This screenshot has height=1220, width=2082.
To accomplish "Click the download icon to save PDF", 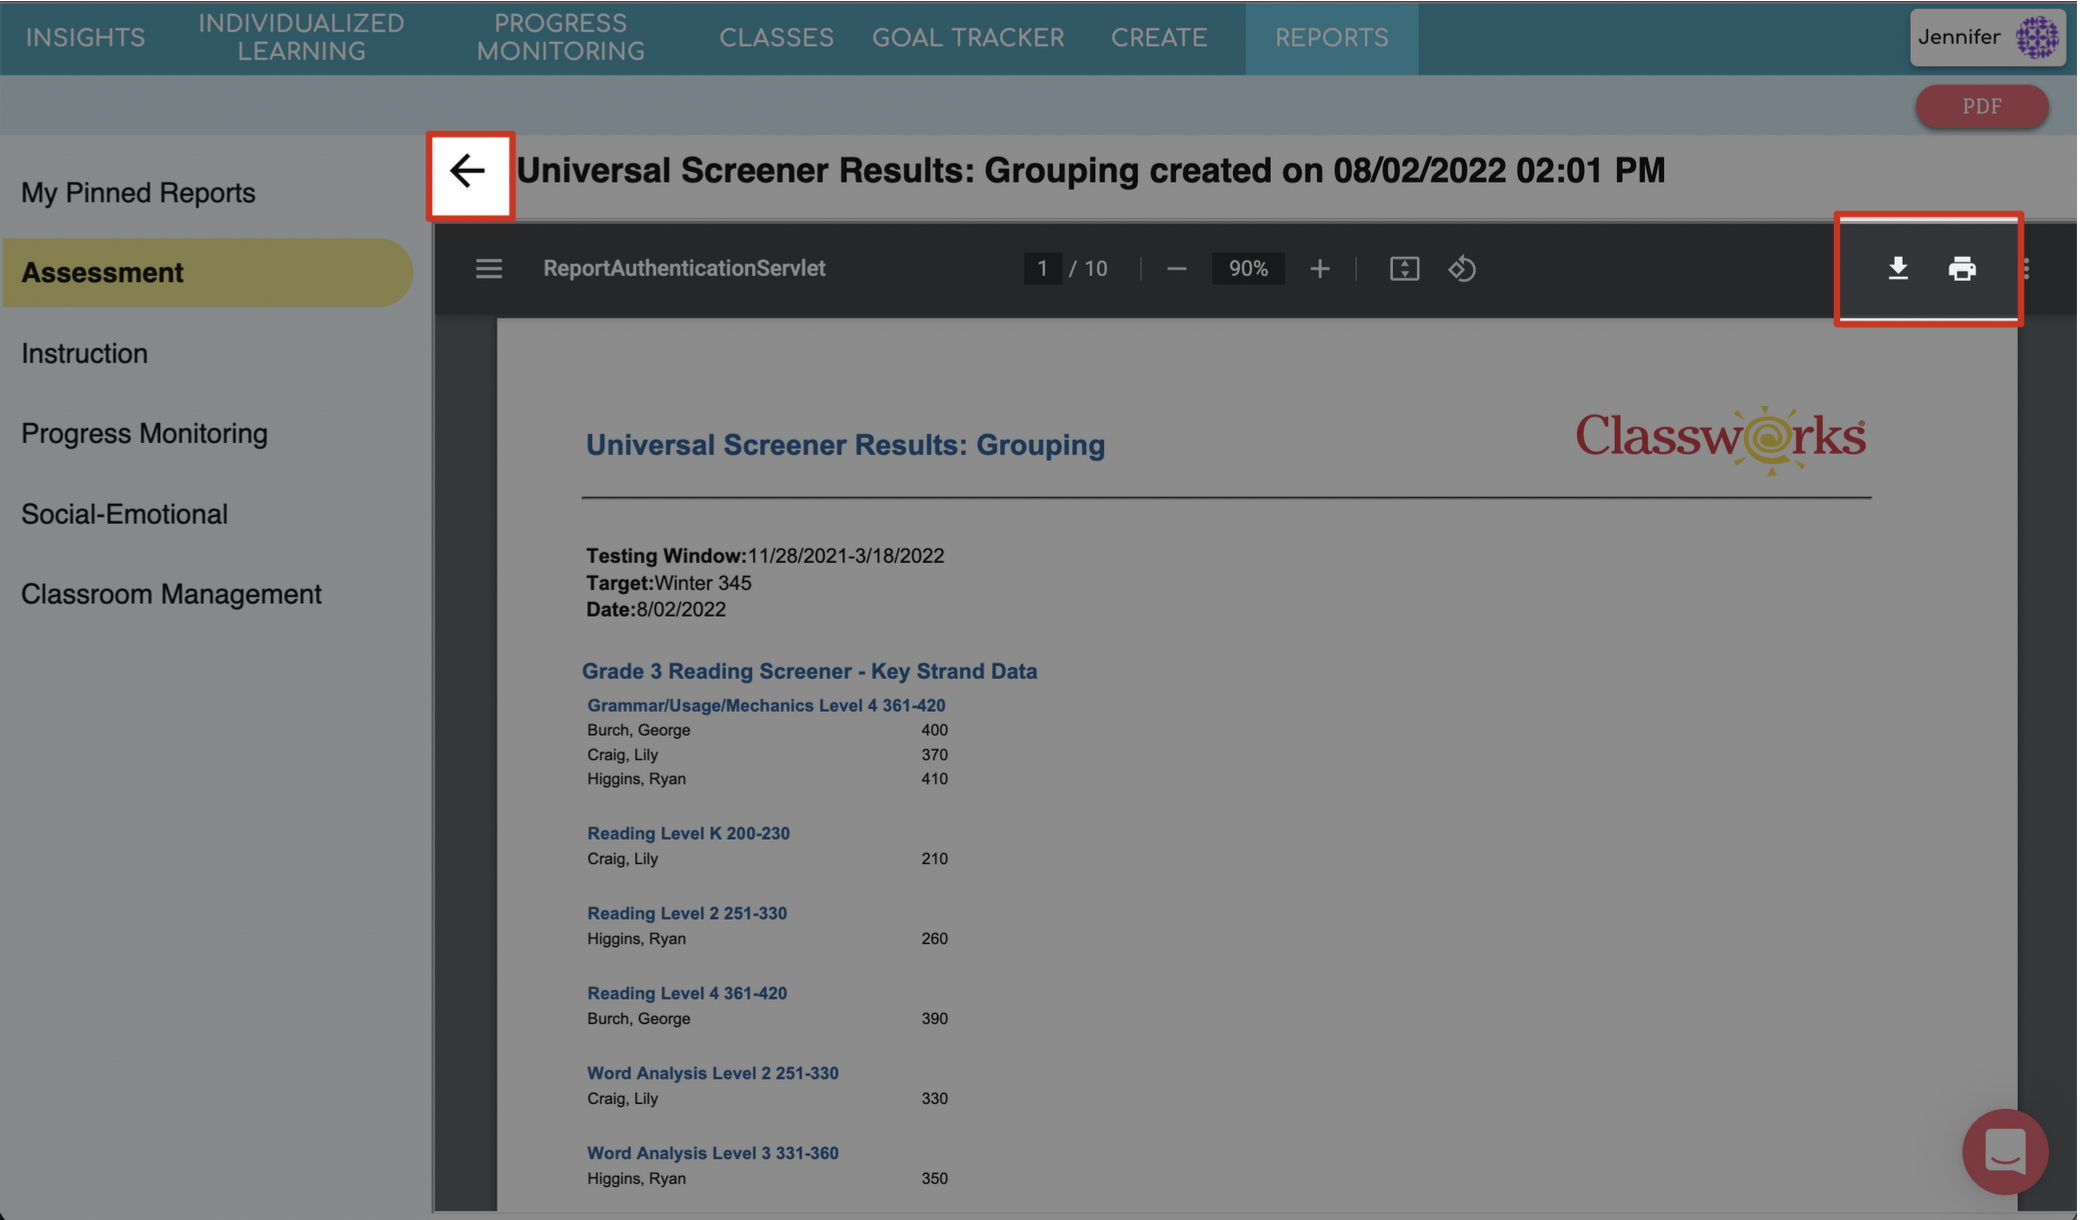I will click(x=1898, y=269).
